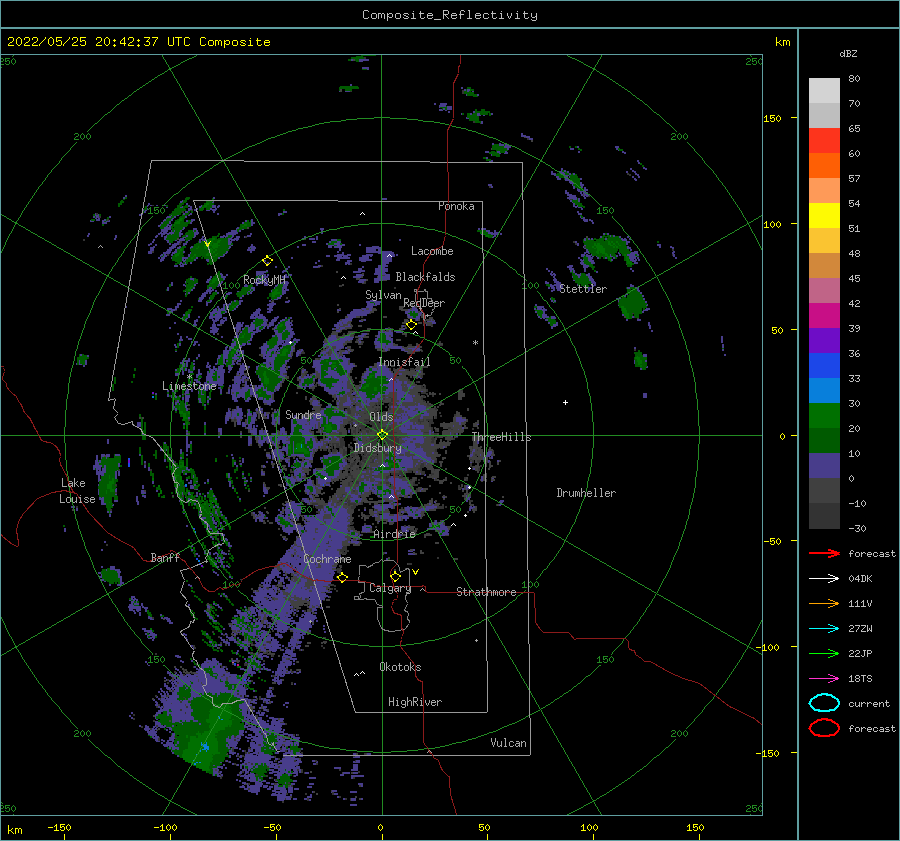Click the red forecast ellipse icon
The image size is (900, 841).
coord(824,728)
